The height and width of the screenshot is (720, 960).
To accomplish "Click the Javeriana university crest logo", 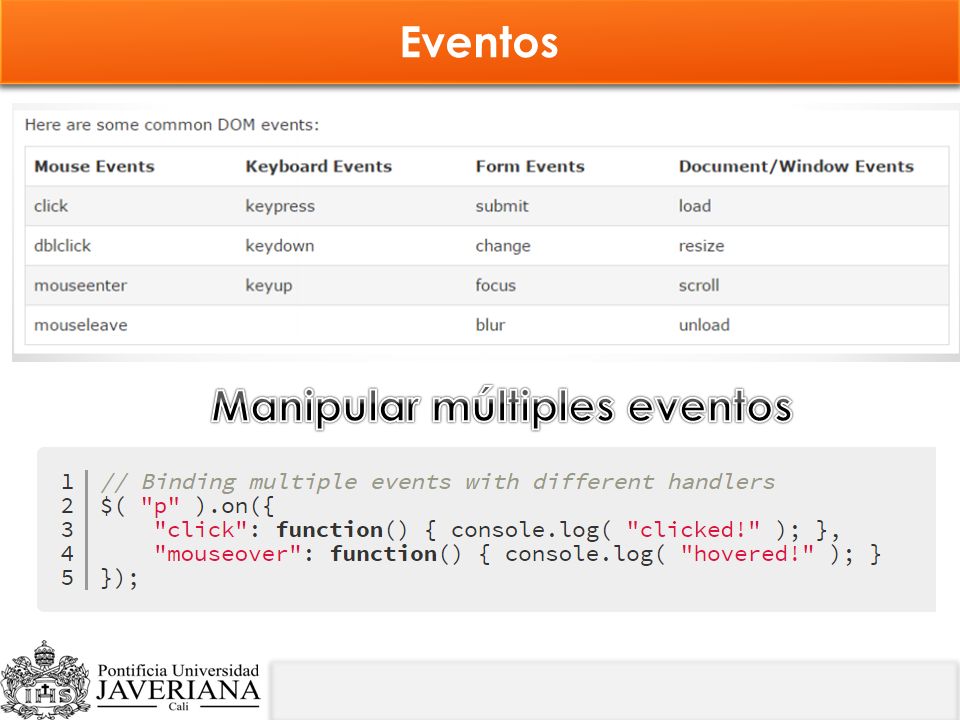I will (45, 680).
